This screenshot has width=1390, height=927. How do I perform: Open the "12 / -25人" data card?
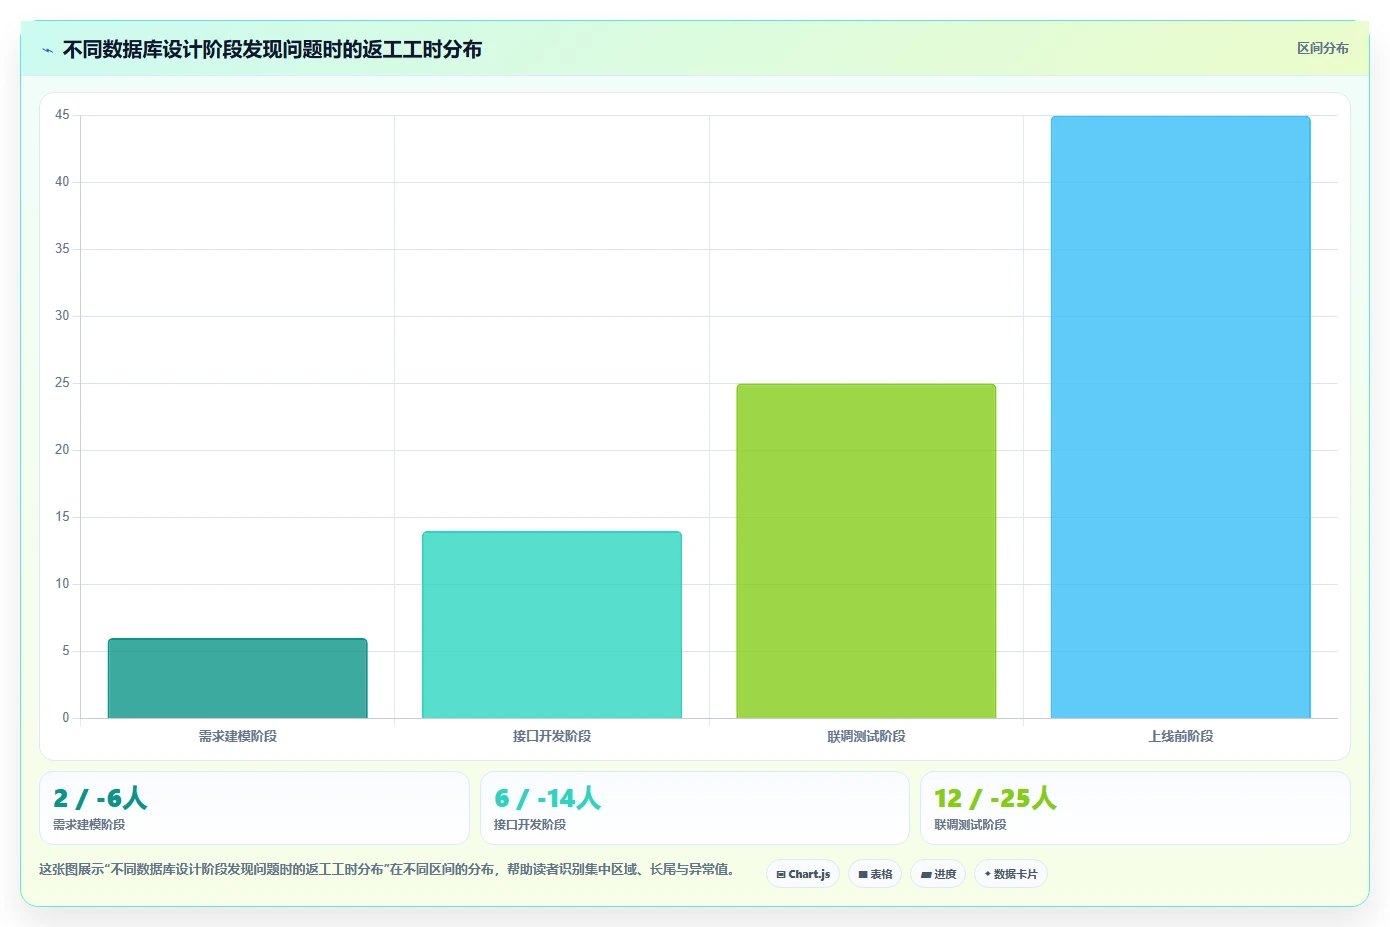[1135, 808]
